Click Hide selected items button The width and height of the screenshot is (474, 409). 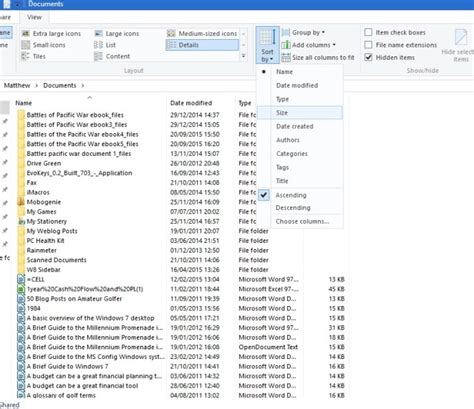pos(461,46)
